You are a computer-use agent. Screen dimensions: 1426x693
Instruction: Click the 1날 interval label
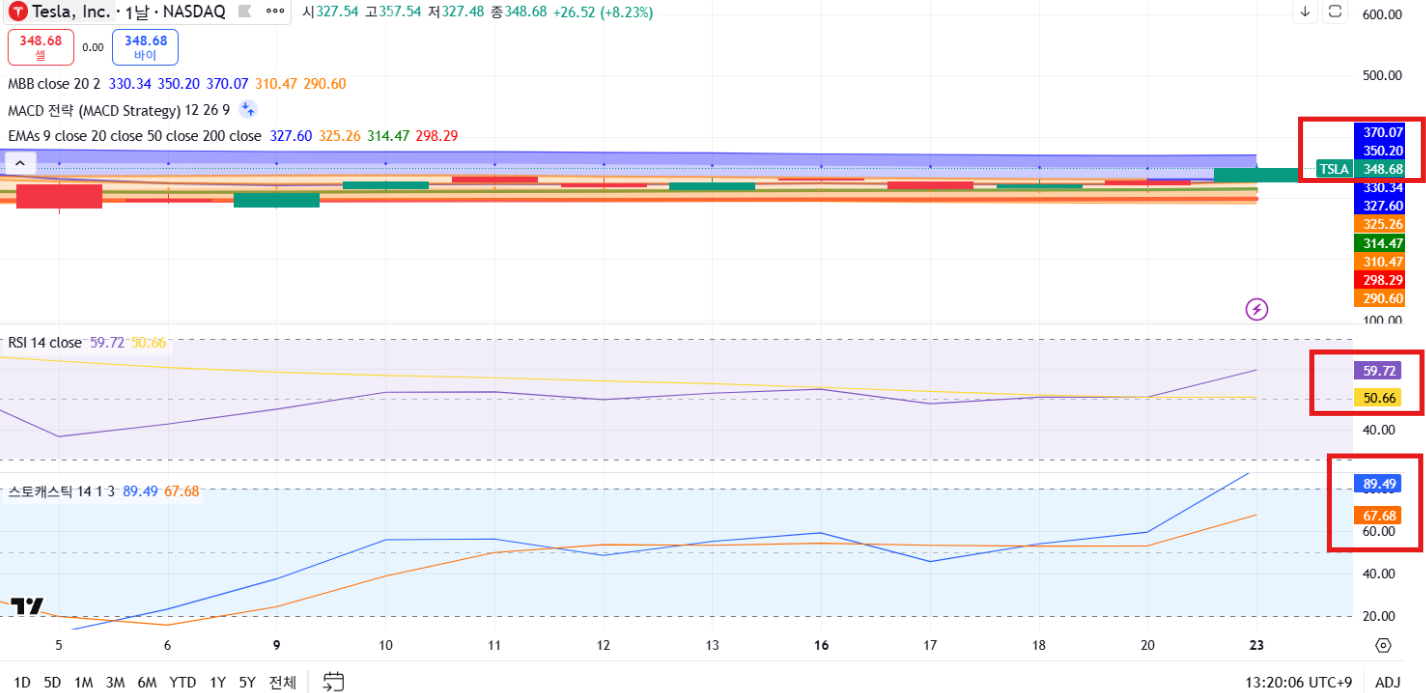tap(136, 12)
